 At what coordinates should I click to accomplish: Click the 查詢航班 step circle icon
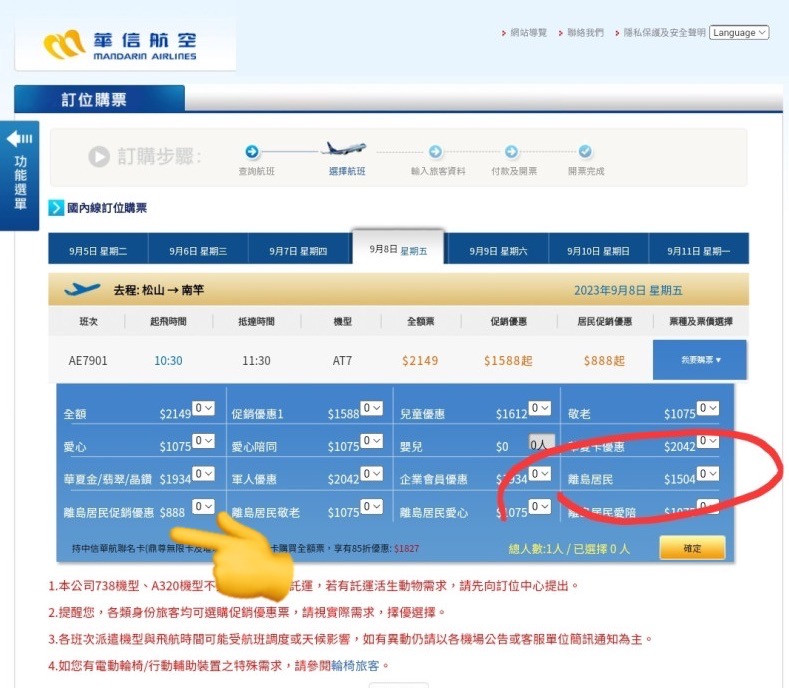pyautogui.click(x=252, y=151)
